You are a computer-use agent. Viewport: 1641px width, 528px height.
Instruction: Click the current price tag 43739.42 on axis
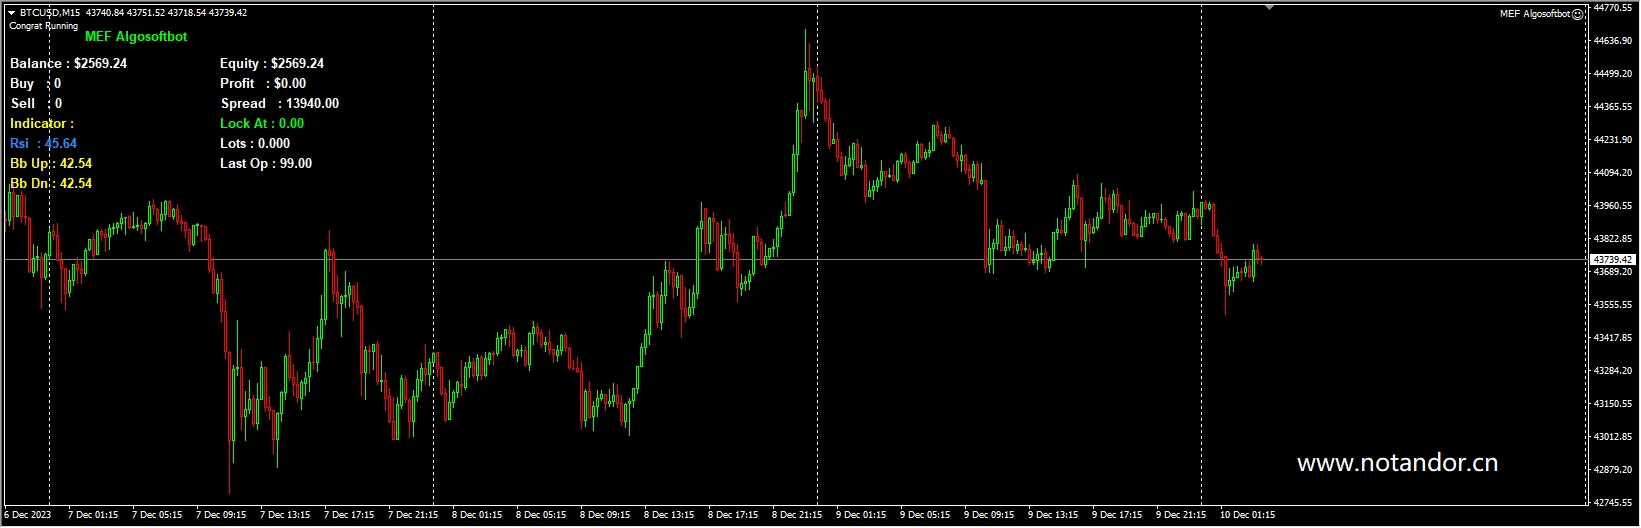pos(1613,259)
